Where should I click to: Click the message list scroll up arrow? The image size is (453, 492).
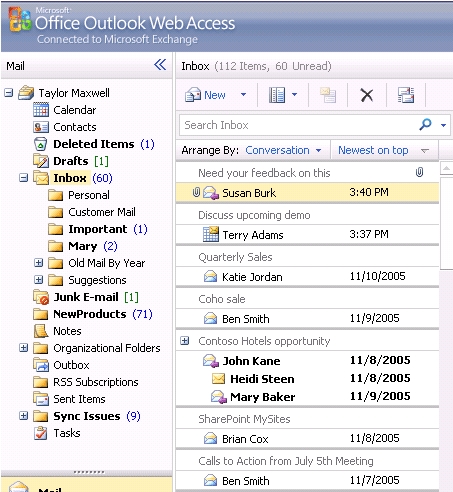447,168
